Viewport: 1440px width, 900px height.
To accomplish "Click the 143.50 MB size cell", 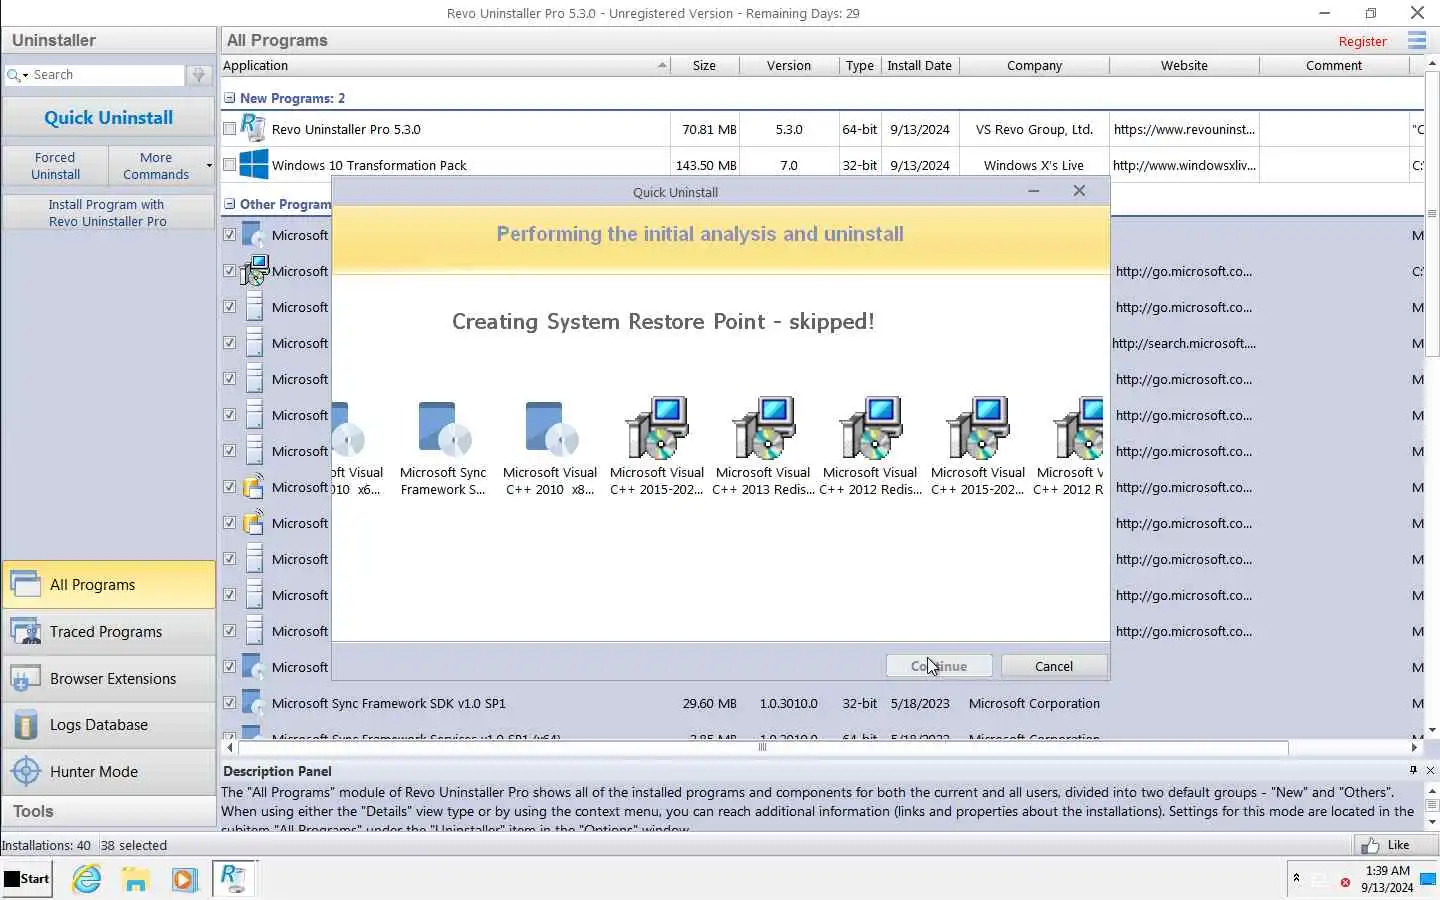I will click(x=705, y=165).
